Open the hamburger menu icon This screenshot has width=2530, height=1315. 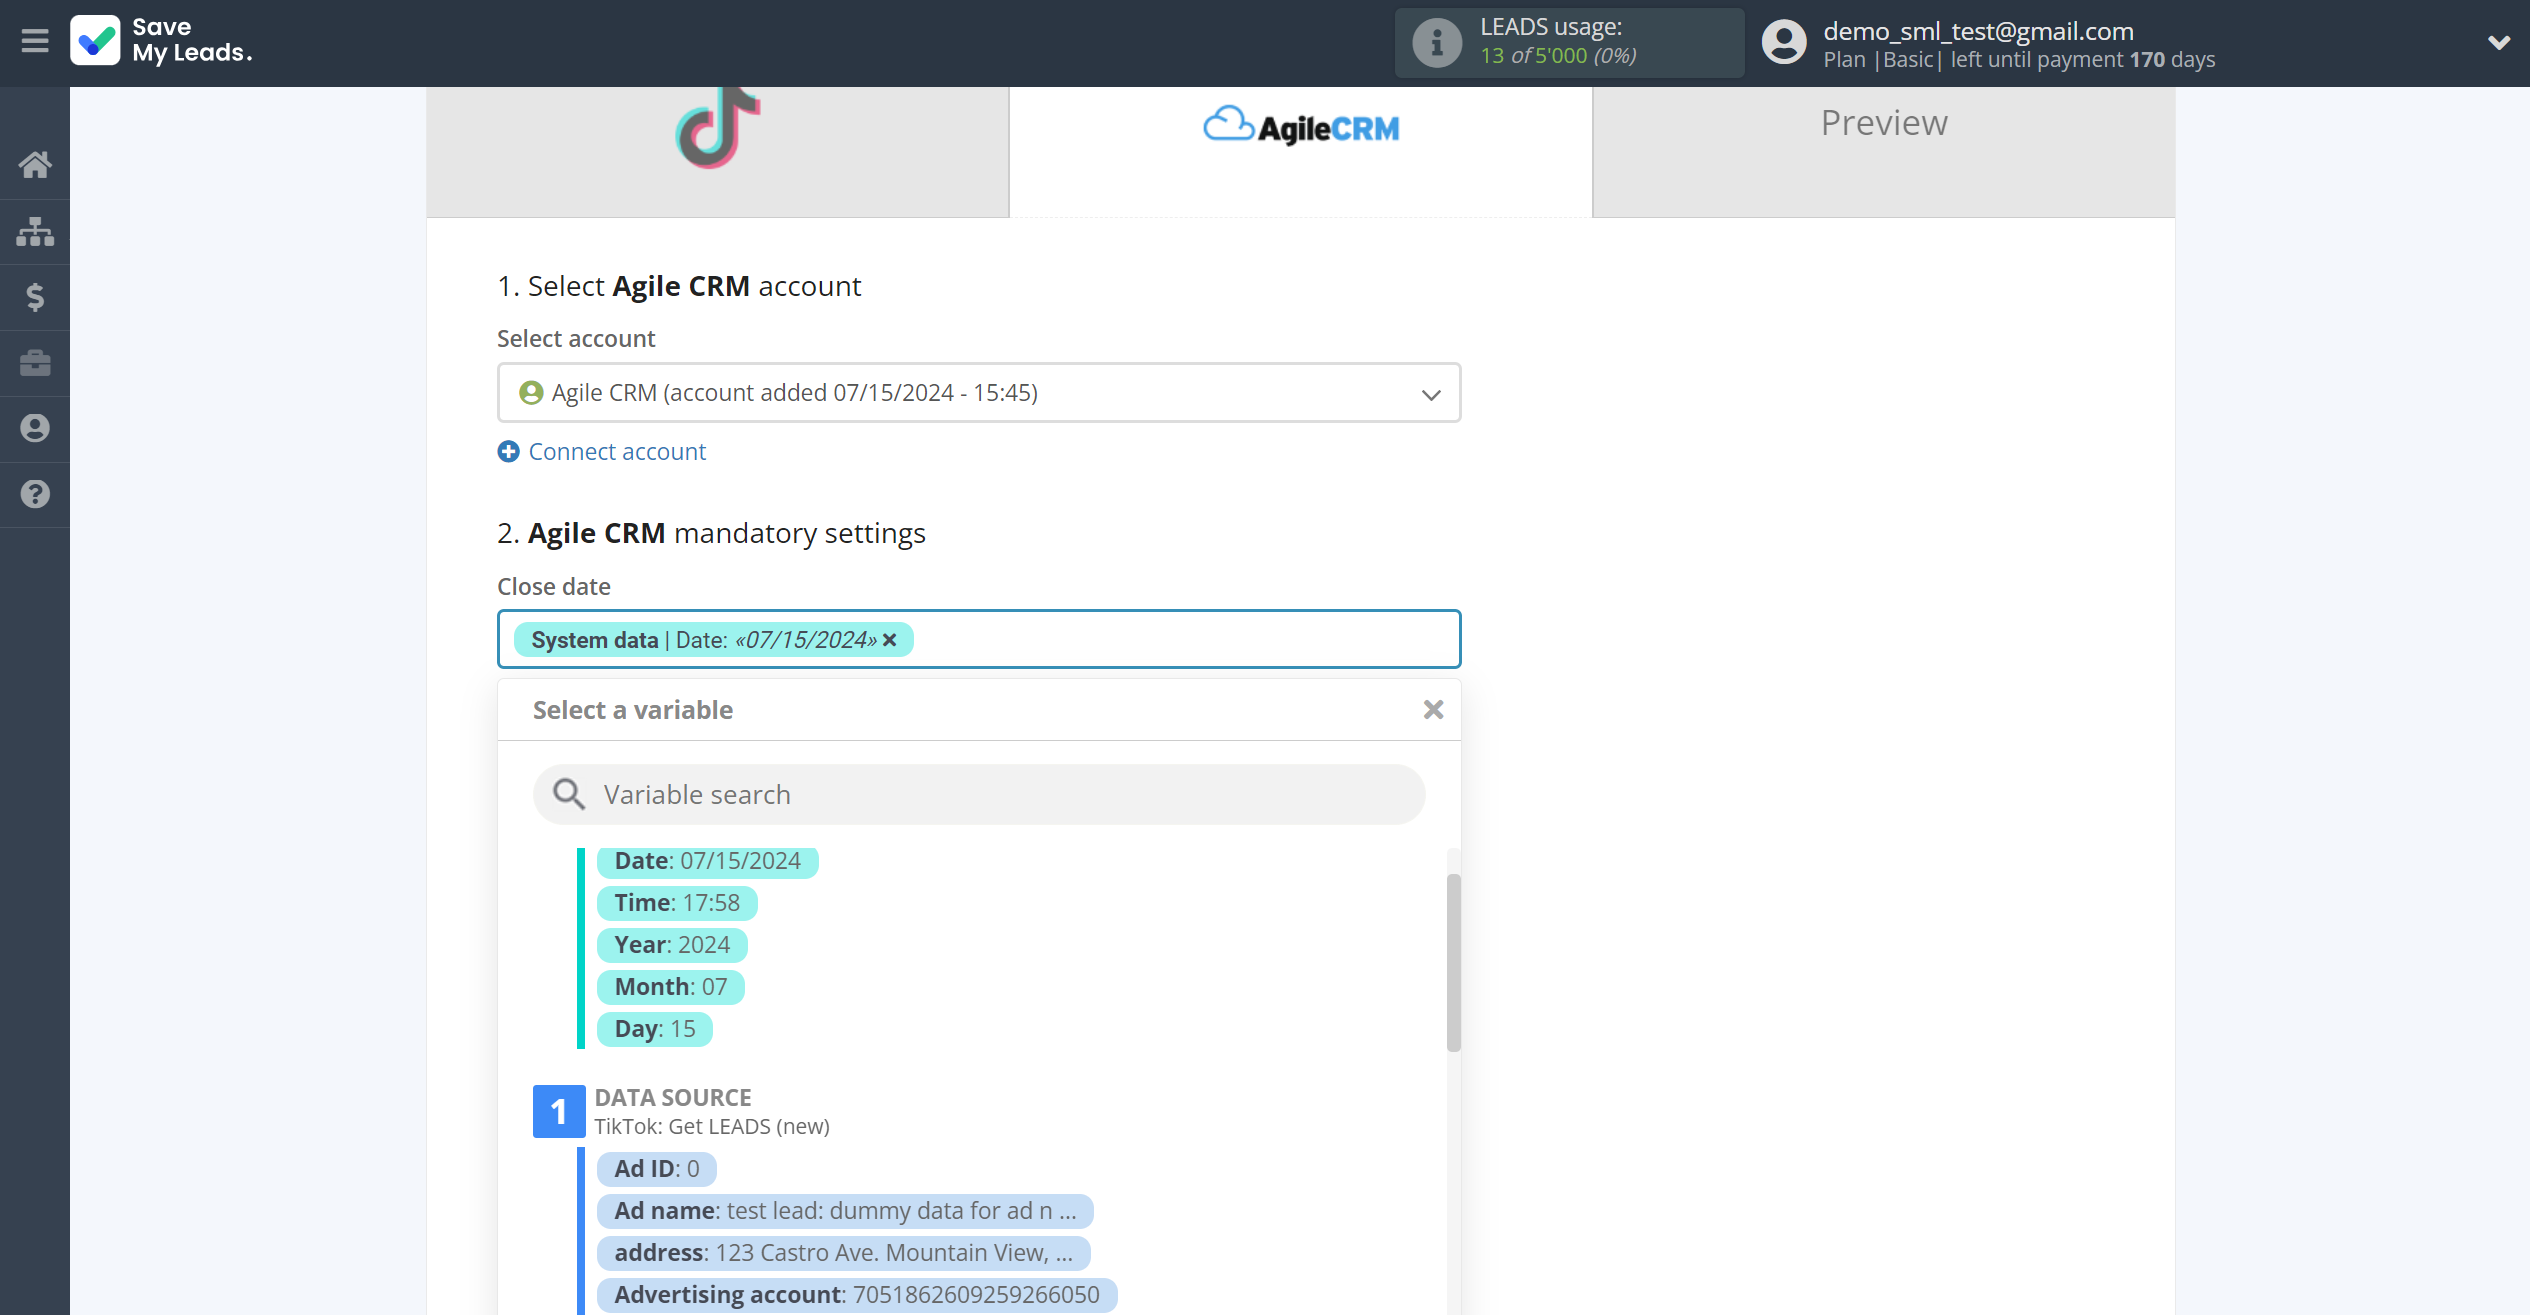tap(35, 41)
